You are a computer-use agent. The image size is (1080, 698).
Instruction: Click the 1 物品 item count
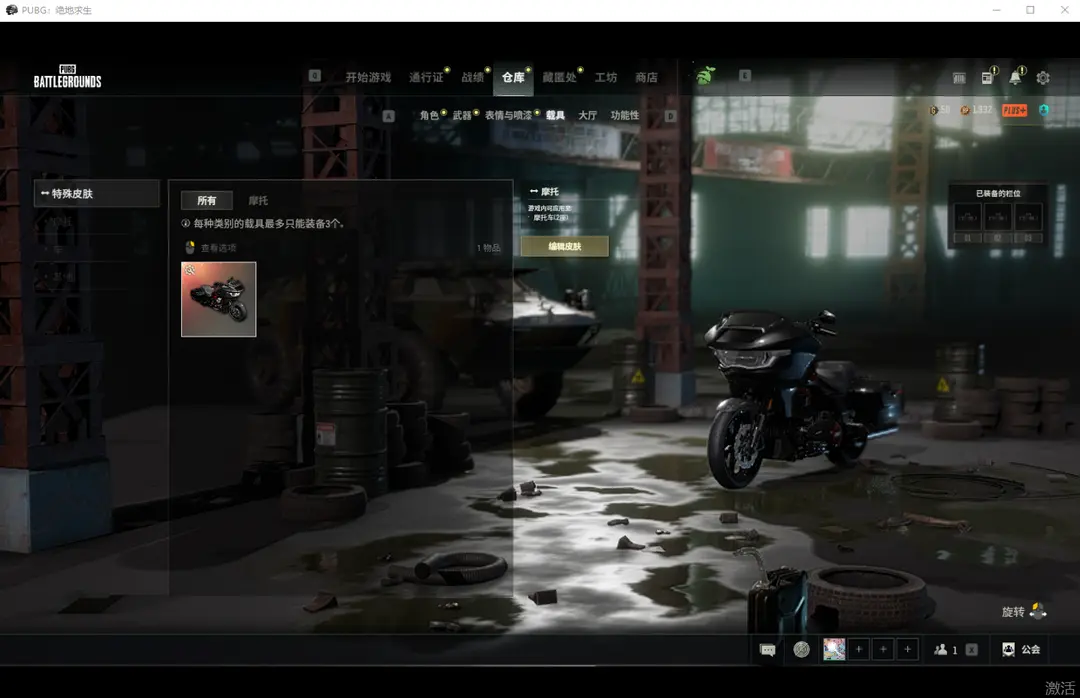tap(488, 248)
